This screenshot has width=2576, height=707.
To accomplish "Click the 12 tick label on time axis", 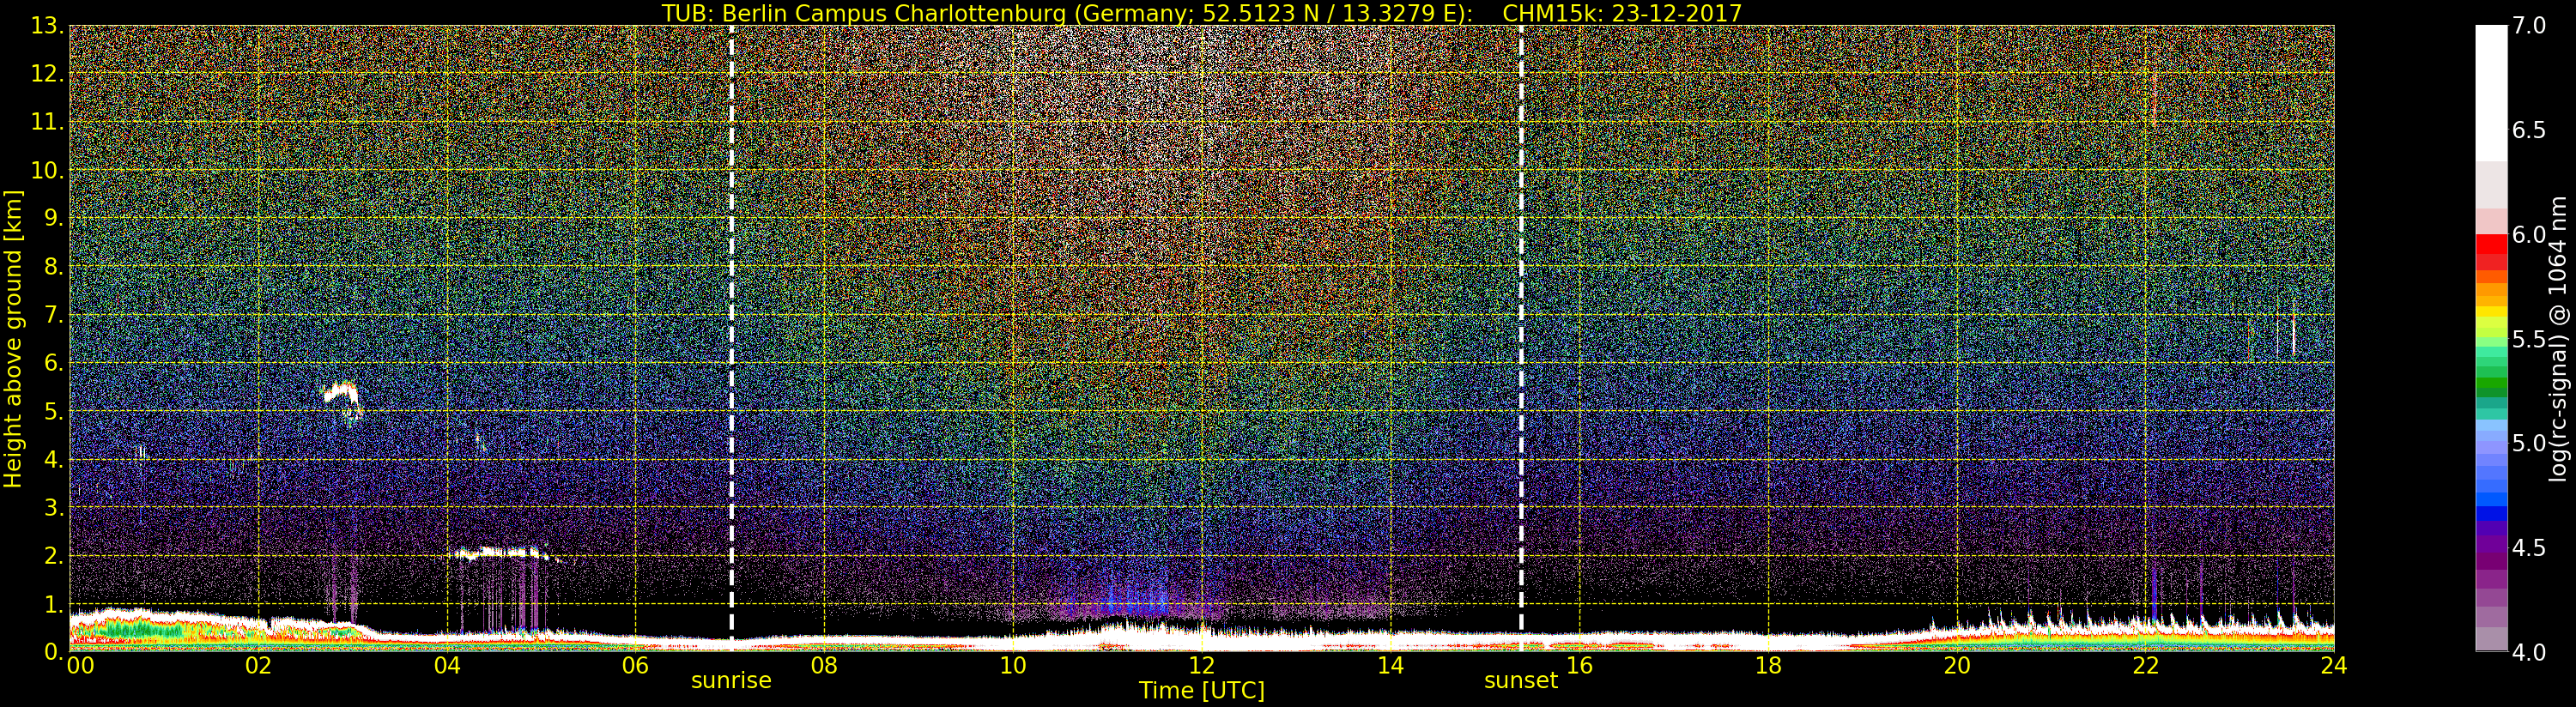I will [1201, 666].
